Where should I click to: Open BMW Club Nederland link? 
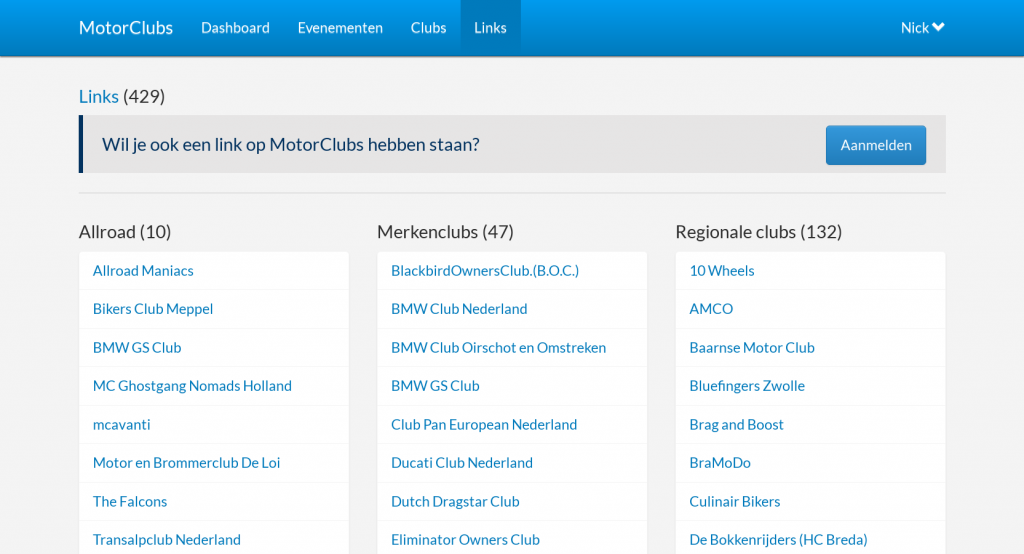[x=459, y=309]
